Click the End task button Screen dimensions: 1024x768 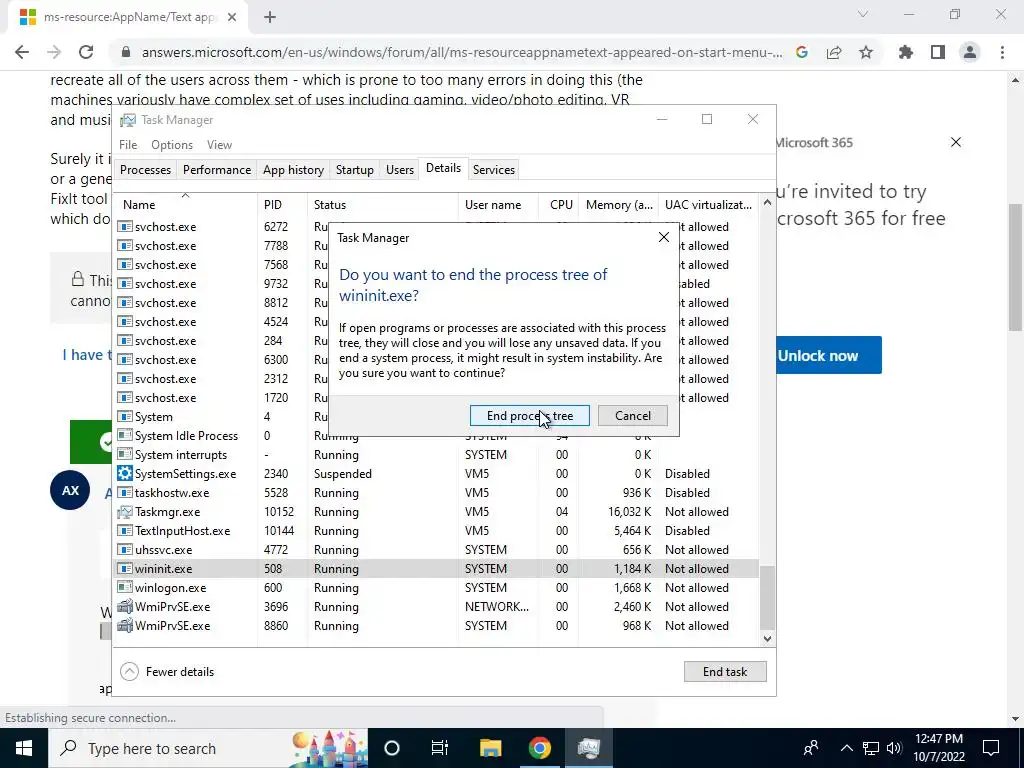point(725,671)
